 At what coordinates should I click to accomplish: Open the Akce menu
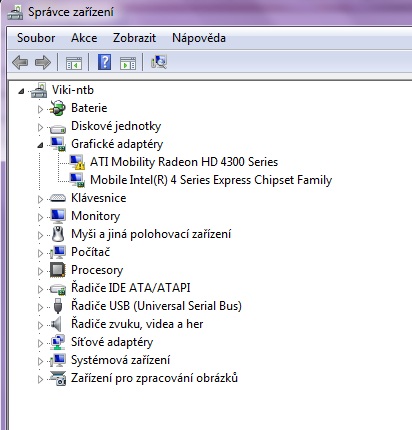[84, 38]
